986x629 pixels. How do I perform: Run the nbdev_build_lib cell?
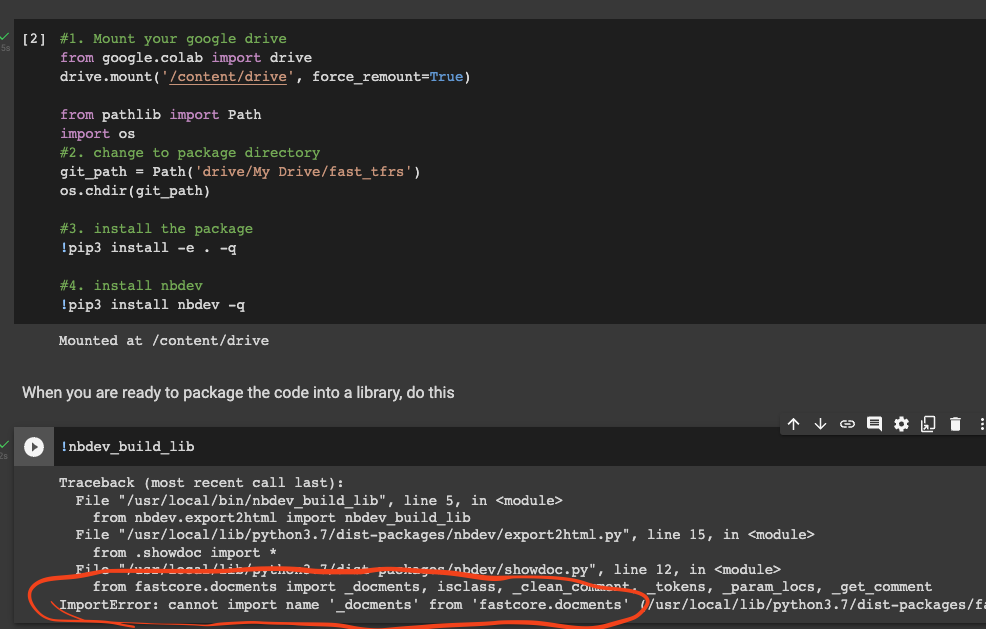[x=34, y=446]
